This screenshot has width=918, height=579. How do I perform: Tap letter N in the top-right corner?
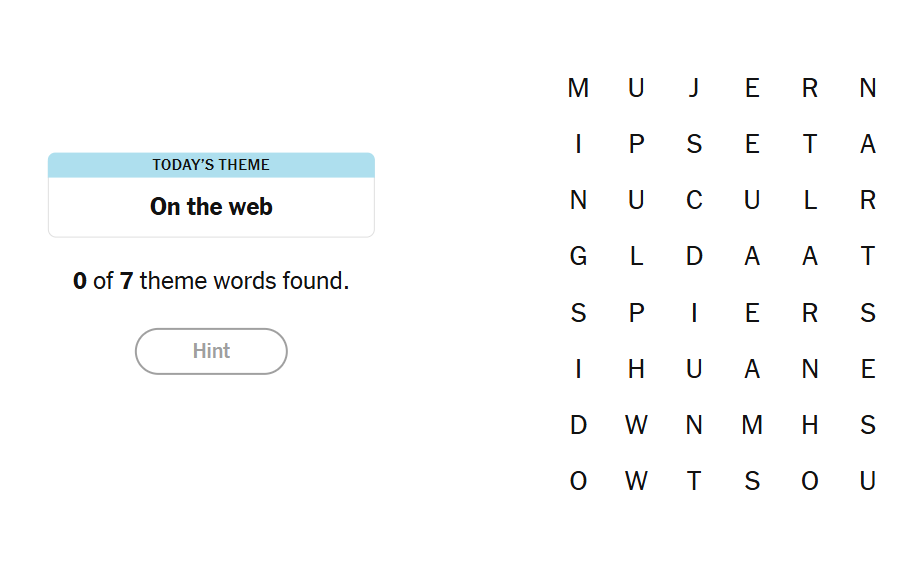tap(868, 88)
